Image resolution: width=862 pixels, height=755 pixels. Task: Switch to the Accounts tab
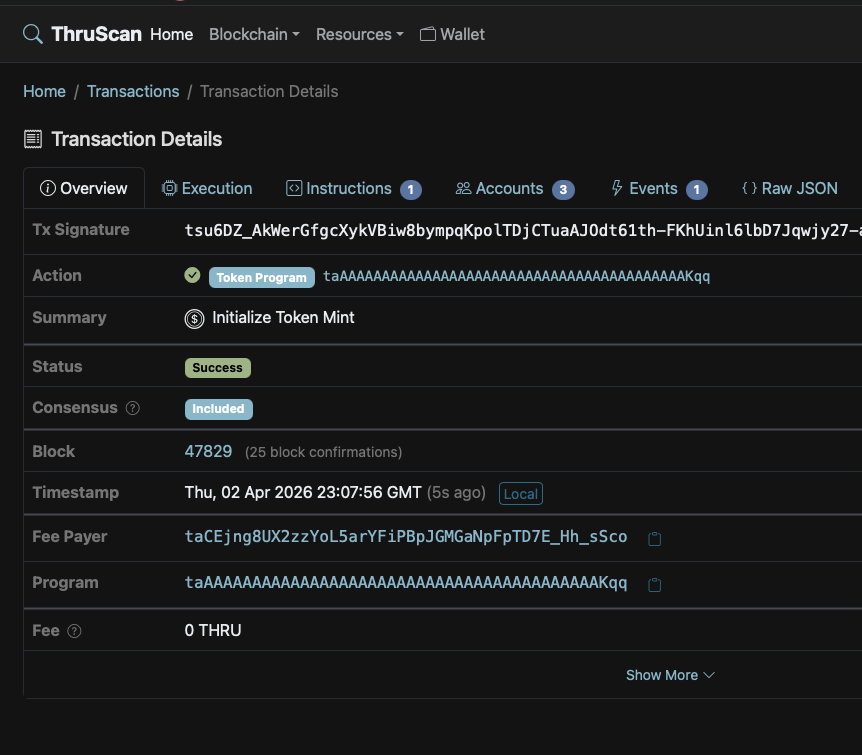click(515, 188)
